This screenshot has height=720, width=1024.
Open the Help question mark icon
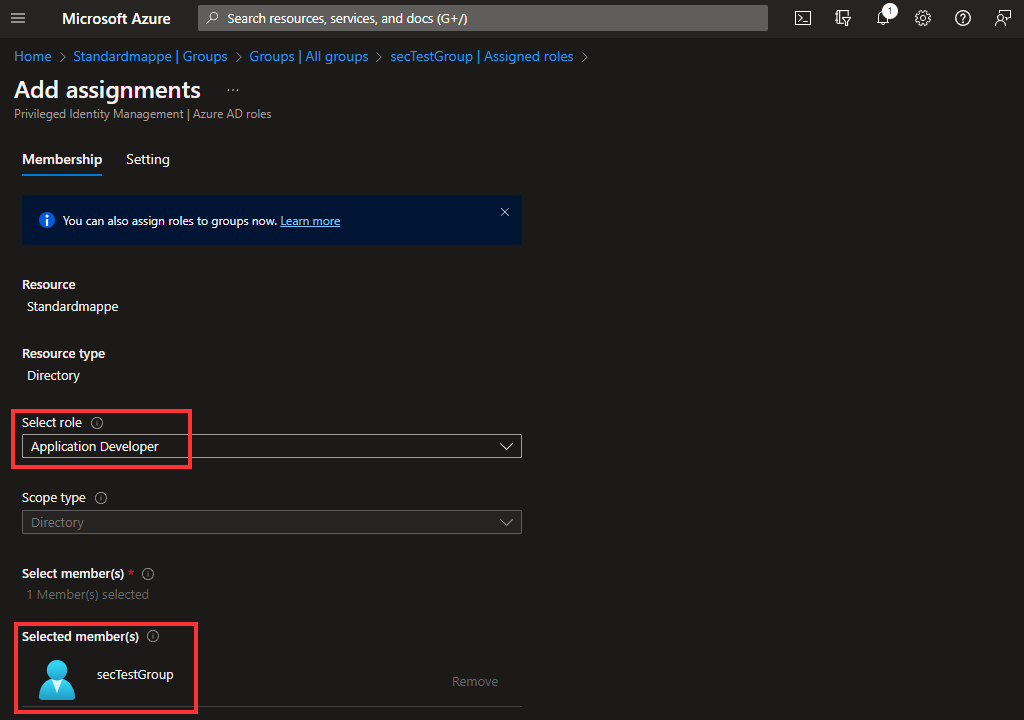coord(963,18)
